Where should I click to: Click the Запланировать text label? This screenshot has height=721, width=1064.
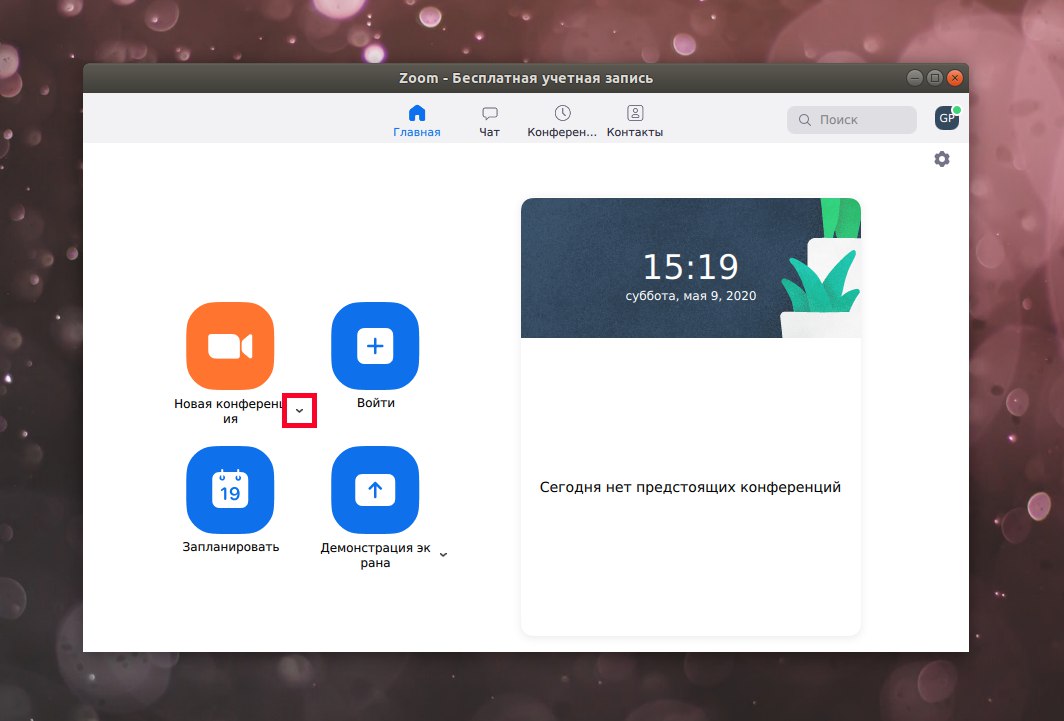tap(231, 547)
